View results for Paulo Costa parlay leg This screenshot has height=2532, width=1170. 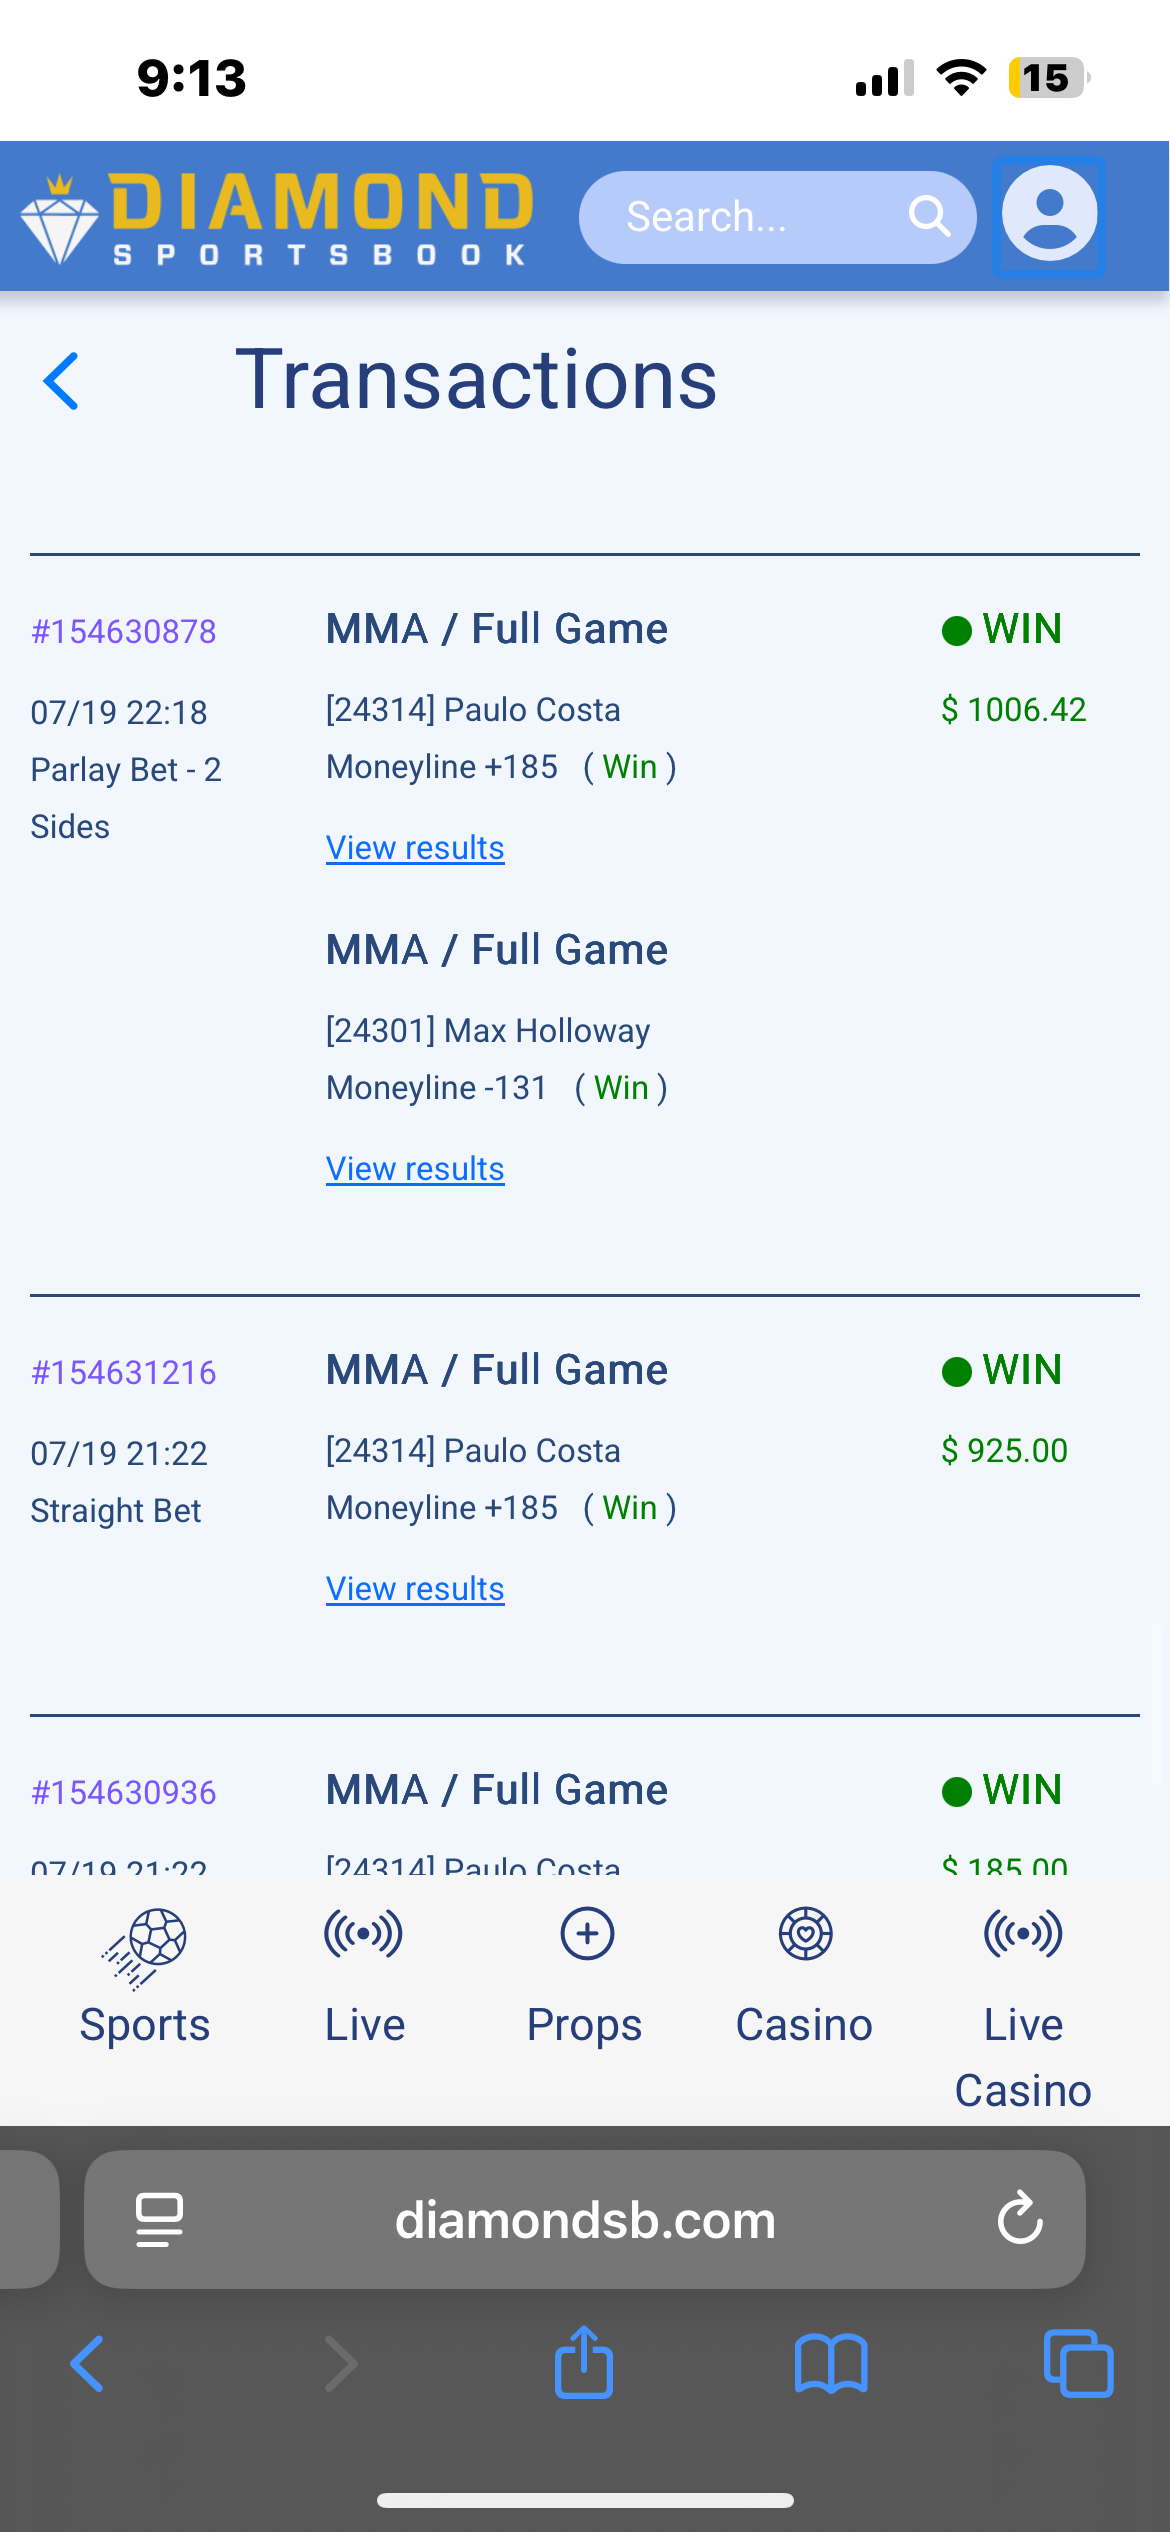(415, 848)
